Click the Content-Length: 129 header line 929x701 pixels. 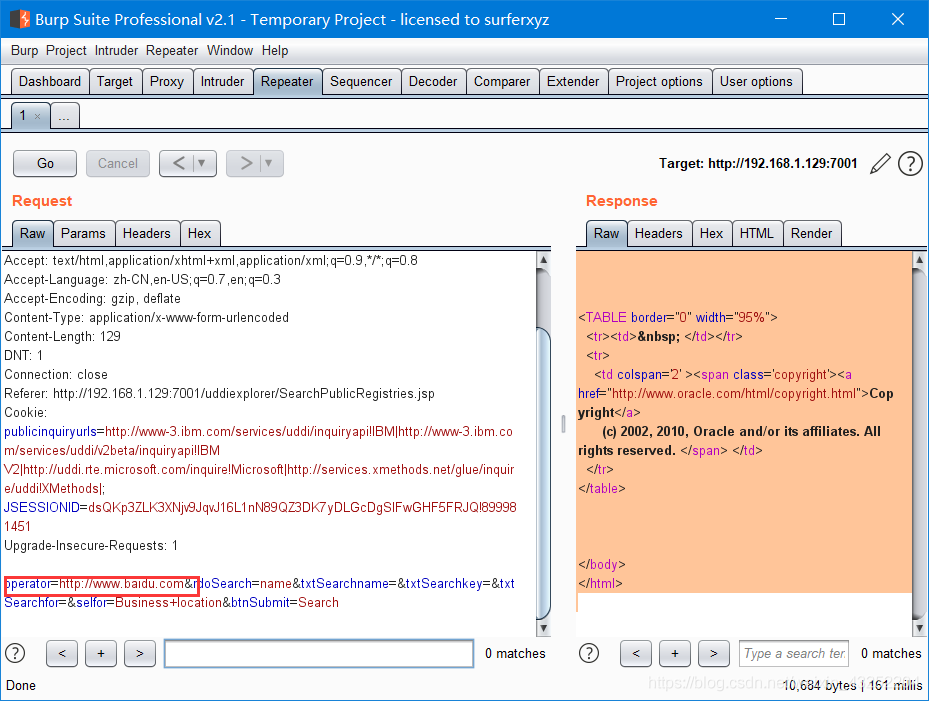(62, 337)
